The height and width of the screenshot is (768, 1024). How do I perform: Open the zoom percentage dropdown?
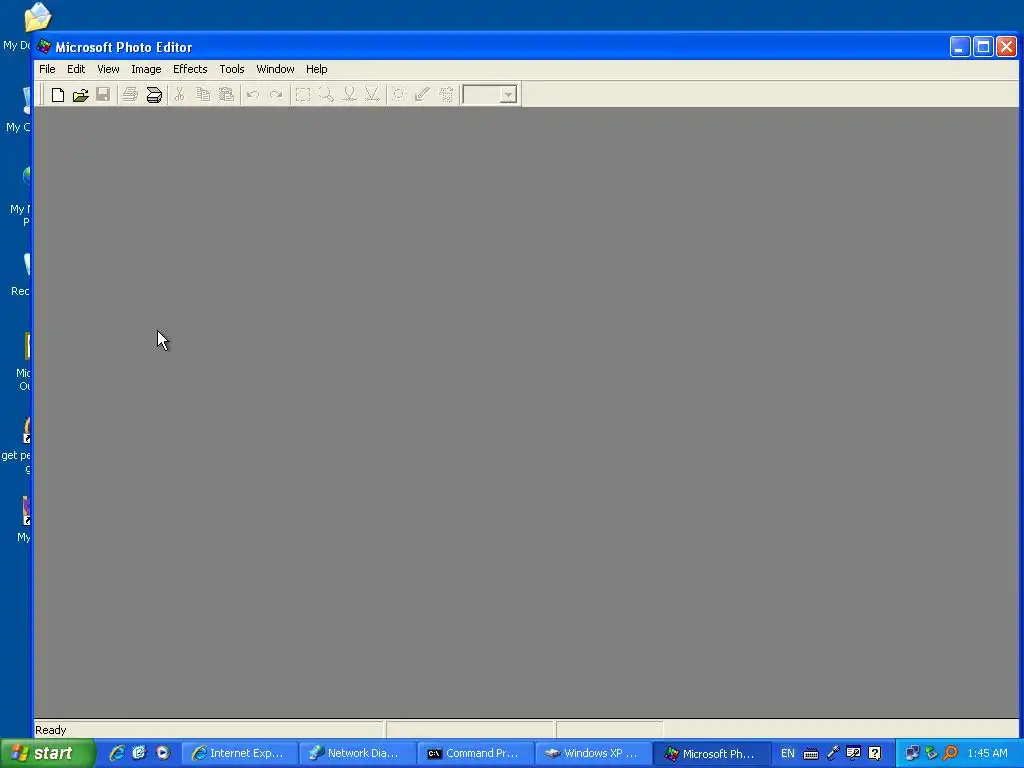(509, 95)
